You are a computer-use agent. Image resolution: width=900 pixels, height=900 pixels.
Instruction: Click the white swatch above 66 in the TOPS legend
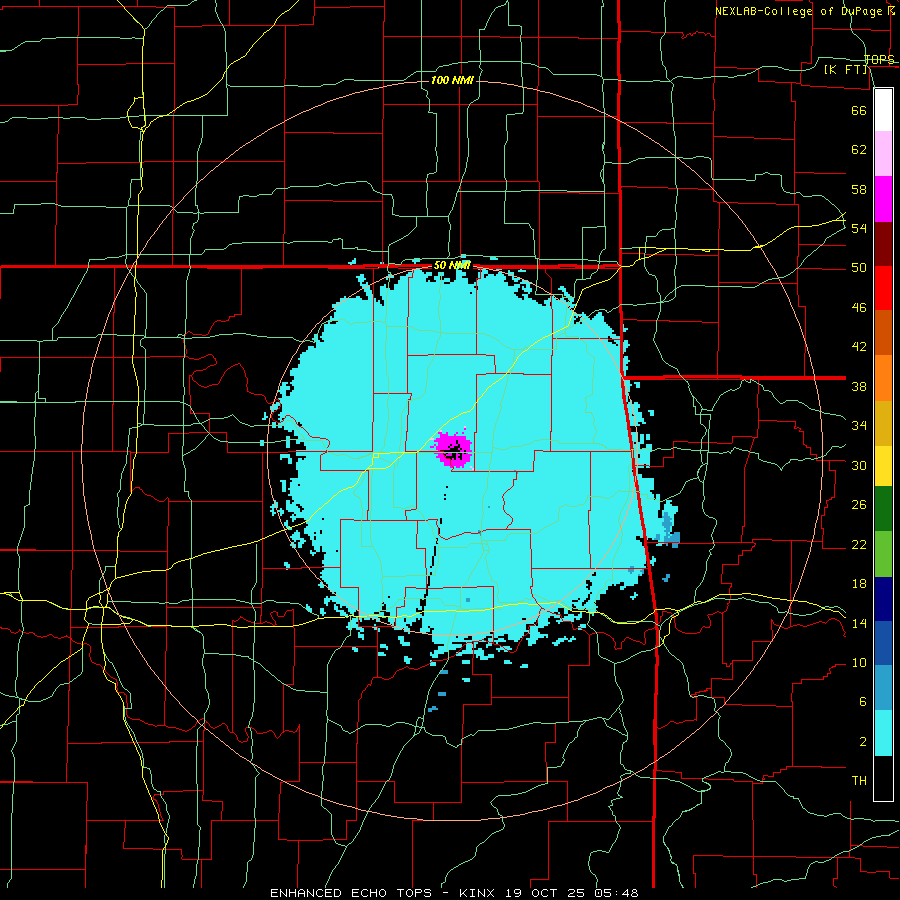pyautogui.click(x=883, y=110)
